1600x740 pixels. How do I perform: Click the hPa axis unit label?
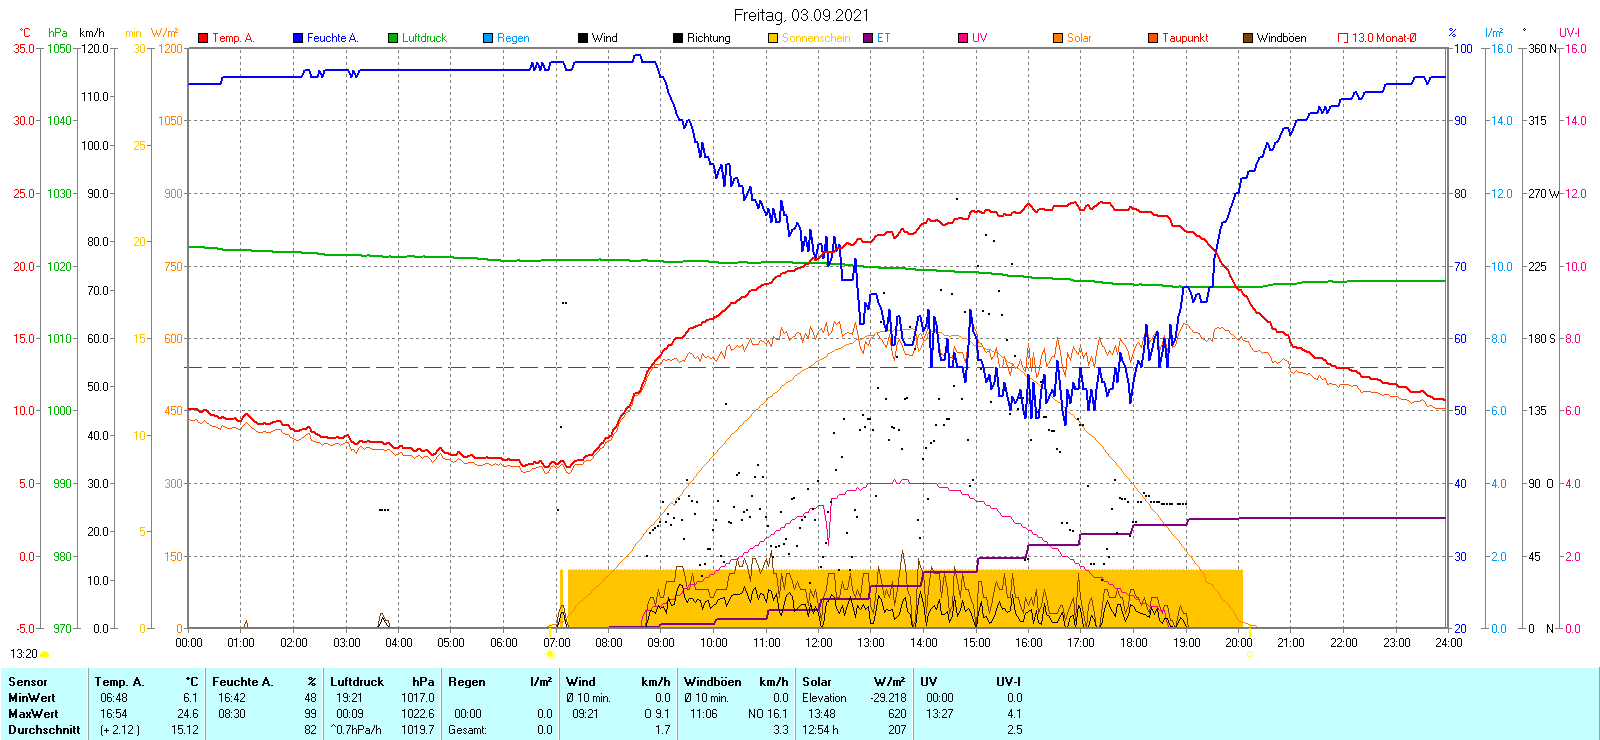point(58,33)
